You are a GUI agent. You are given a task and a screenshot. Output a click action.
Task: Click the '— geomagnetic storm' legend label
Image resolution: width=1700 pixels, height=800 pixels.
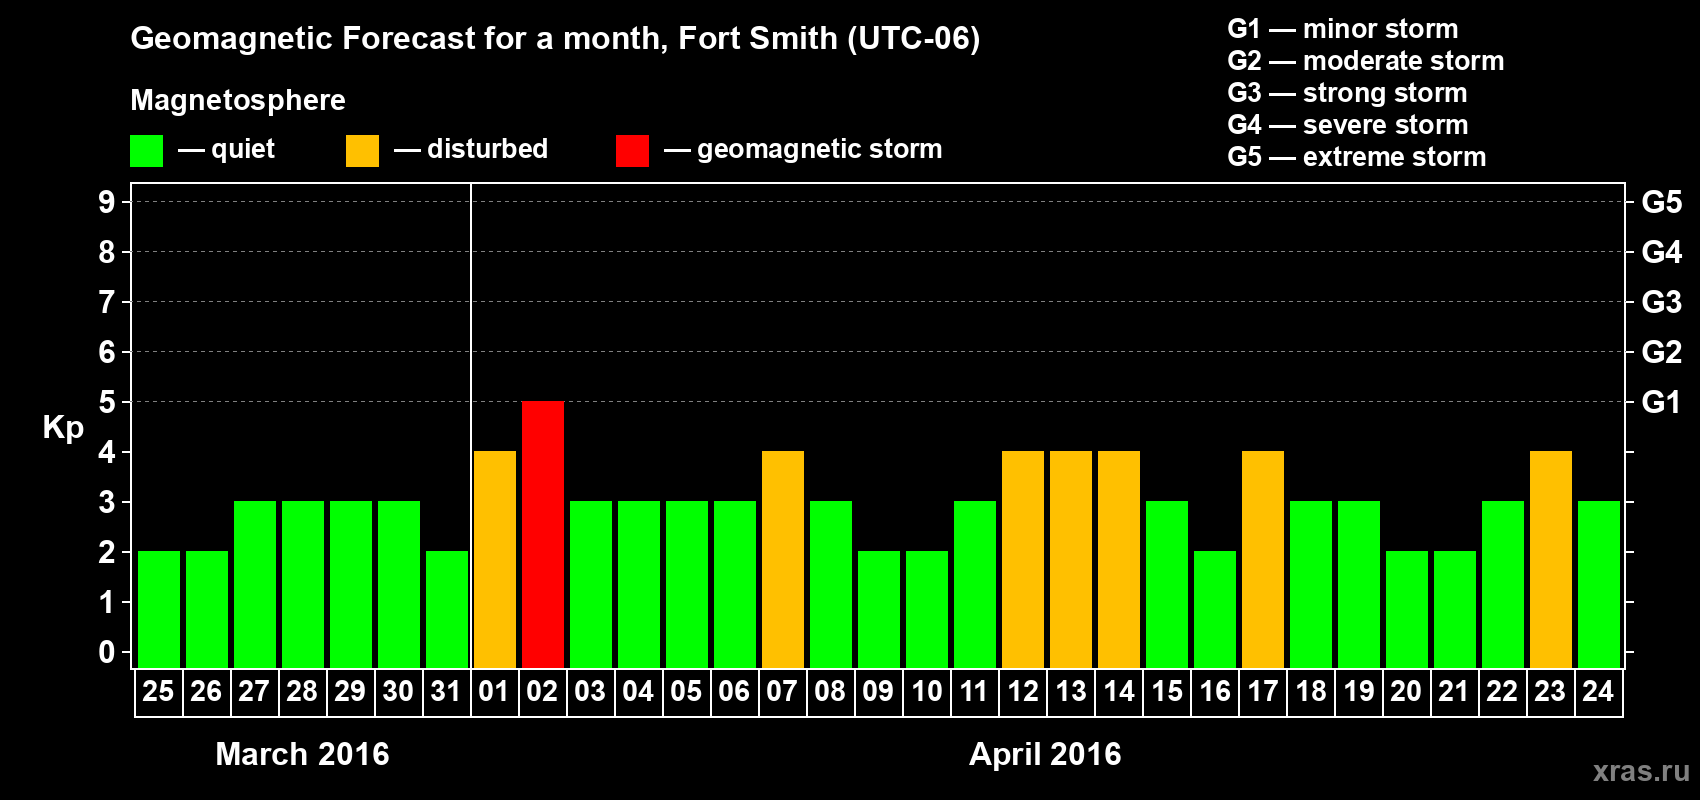point(803,150)
